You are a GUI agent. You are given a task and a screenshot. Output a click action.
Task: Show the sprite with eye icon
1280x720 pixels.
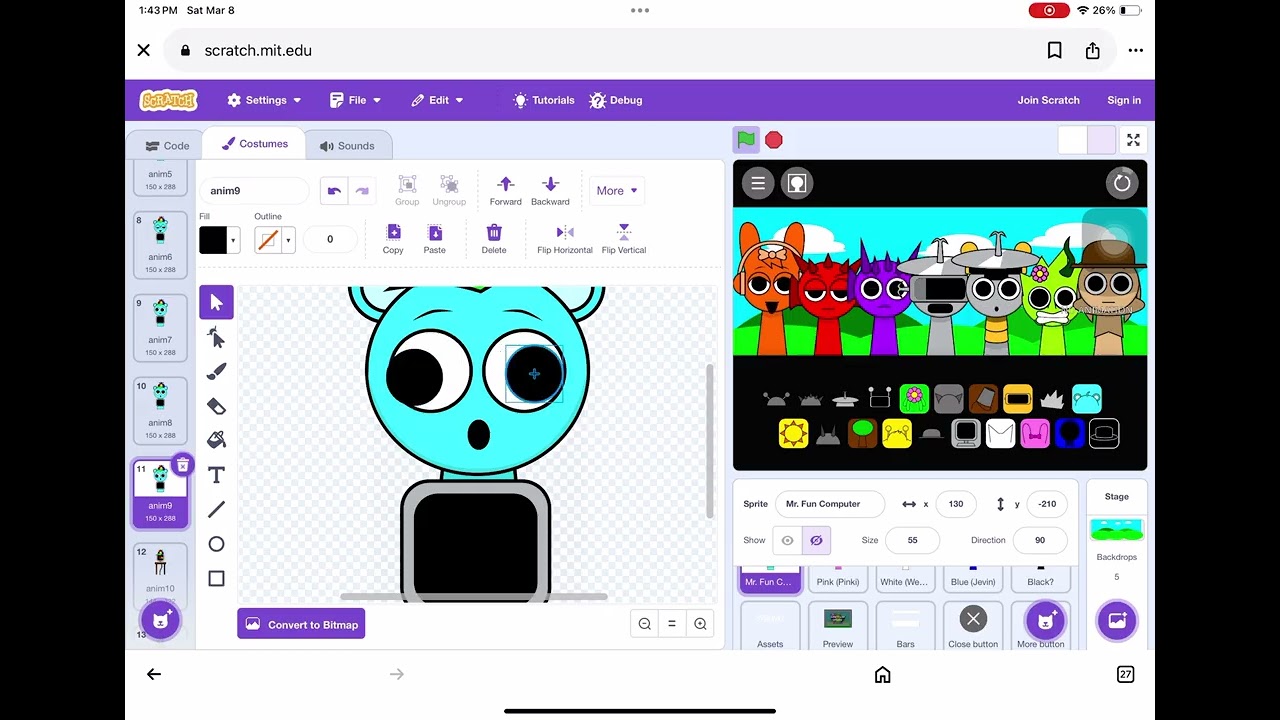(x=787, y=540)
